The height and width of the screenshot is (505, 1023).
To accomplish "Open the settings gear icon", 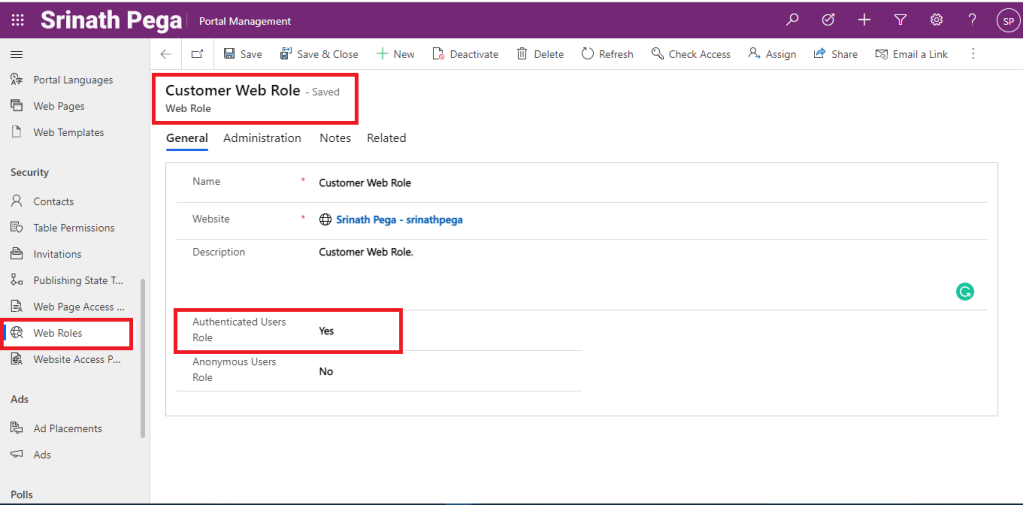I will pos(936,20).
